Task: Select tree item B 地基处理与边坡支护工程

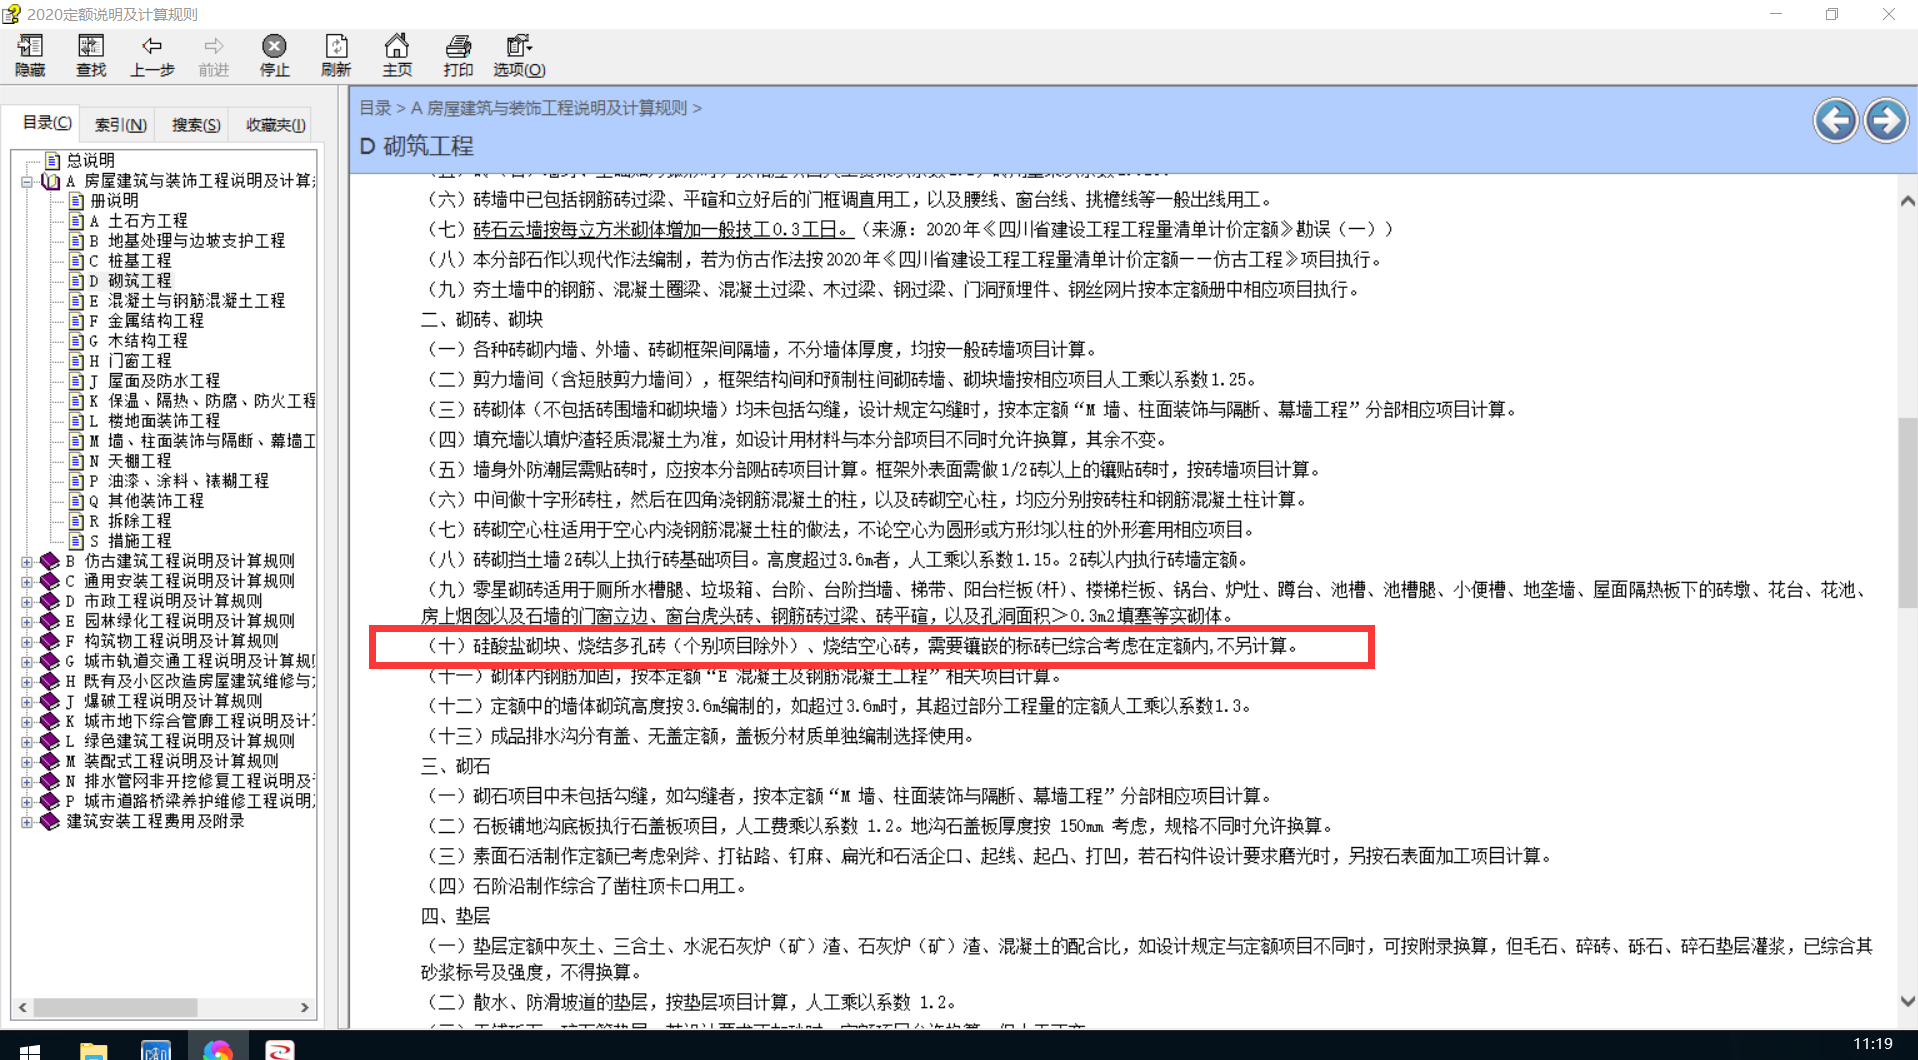Action: [x=187, y=241]
